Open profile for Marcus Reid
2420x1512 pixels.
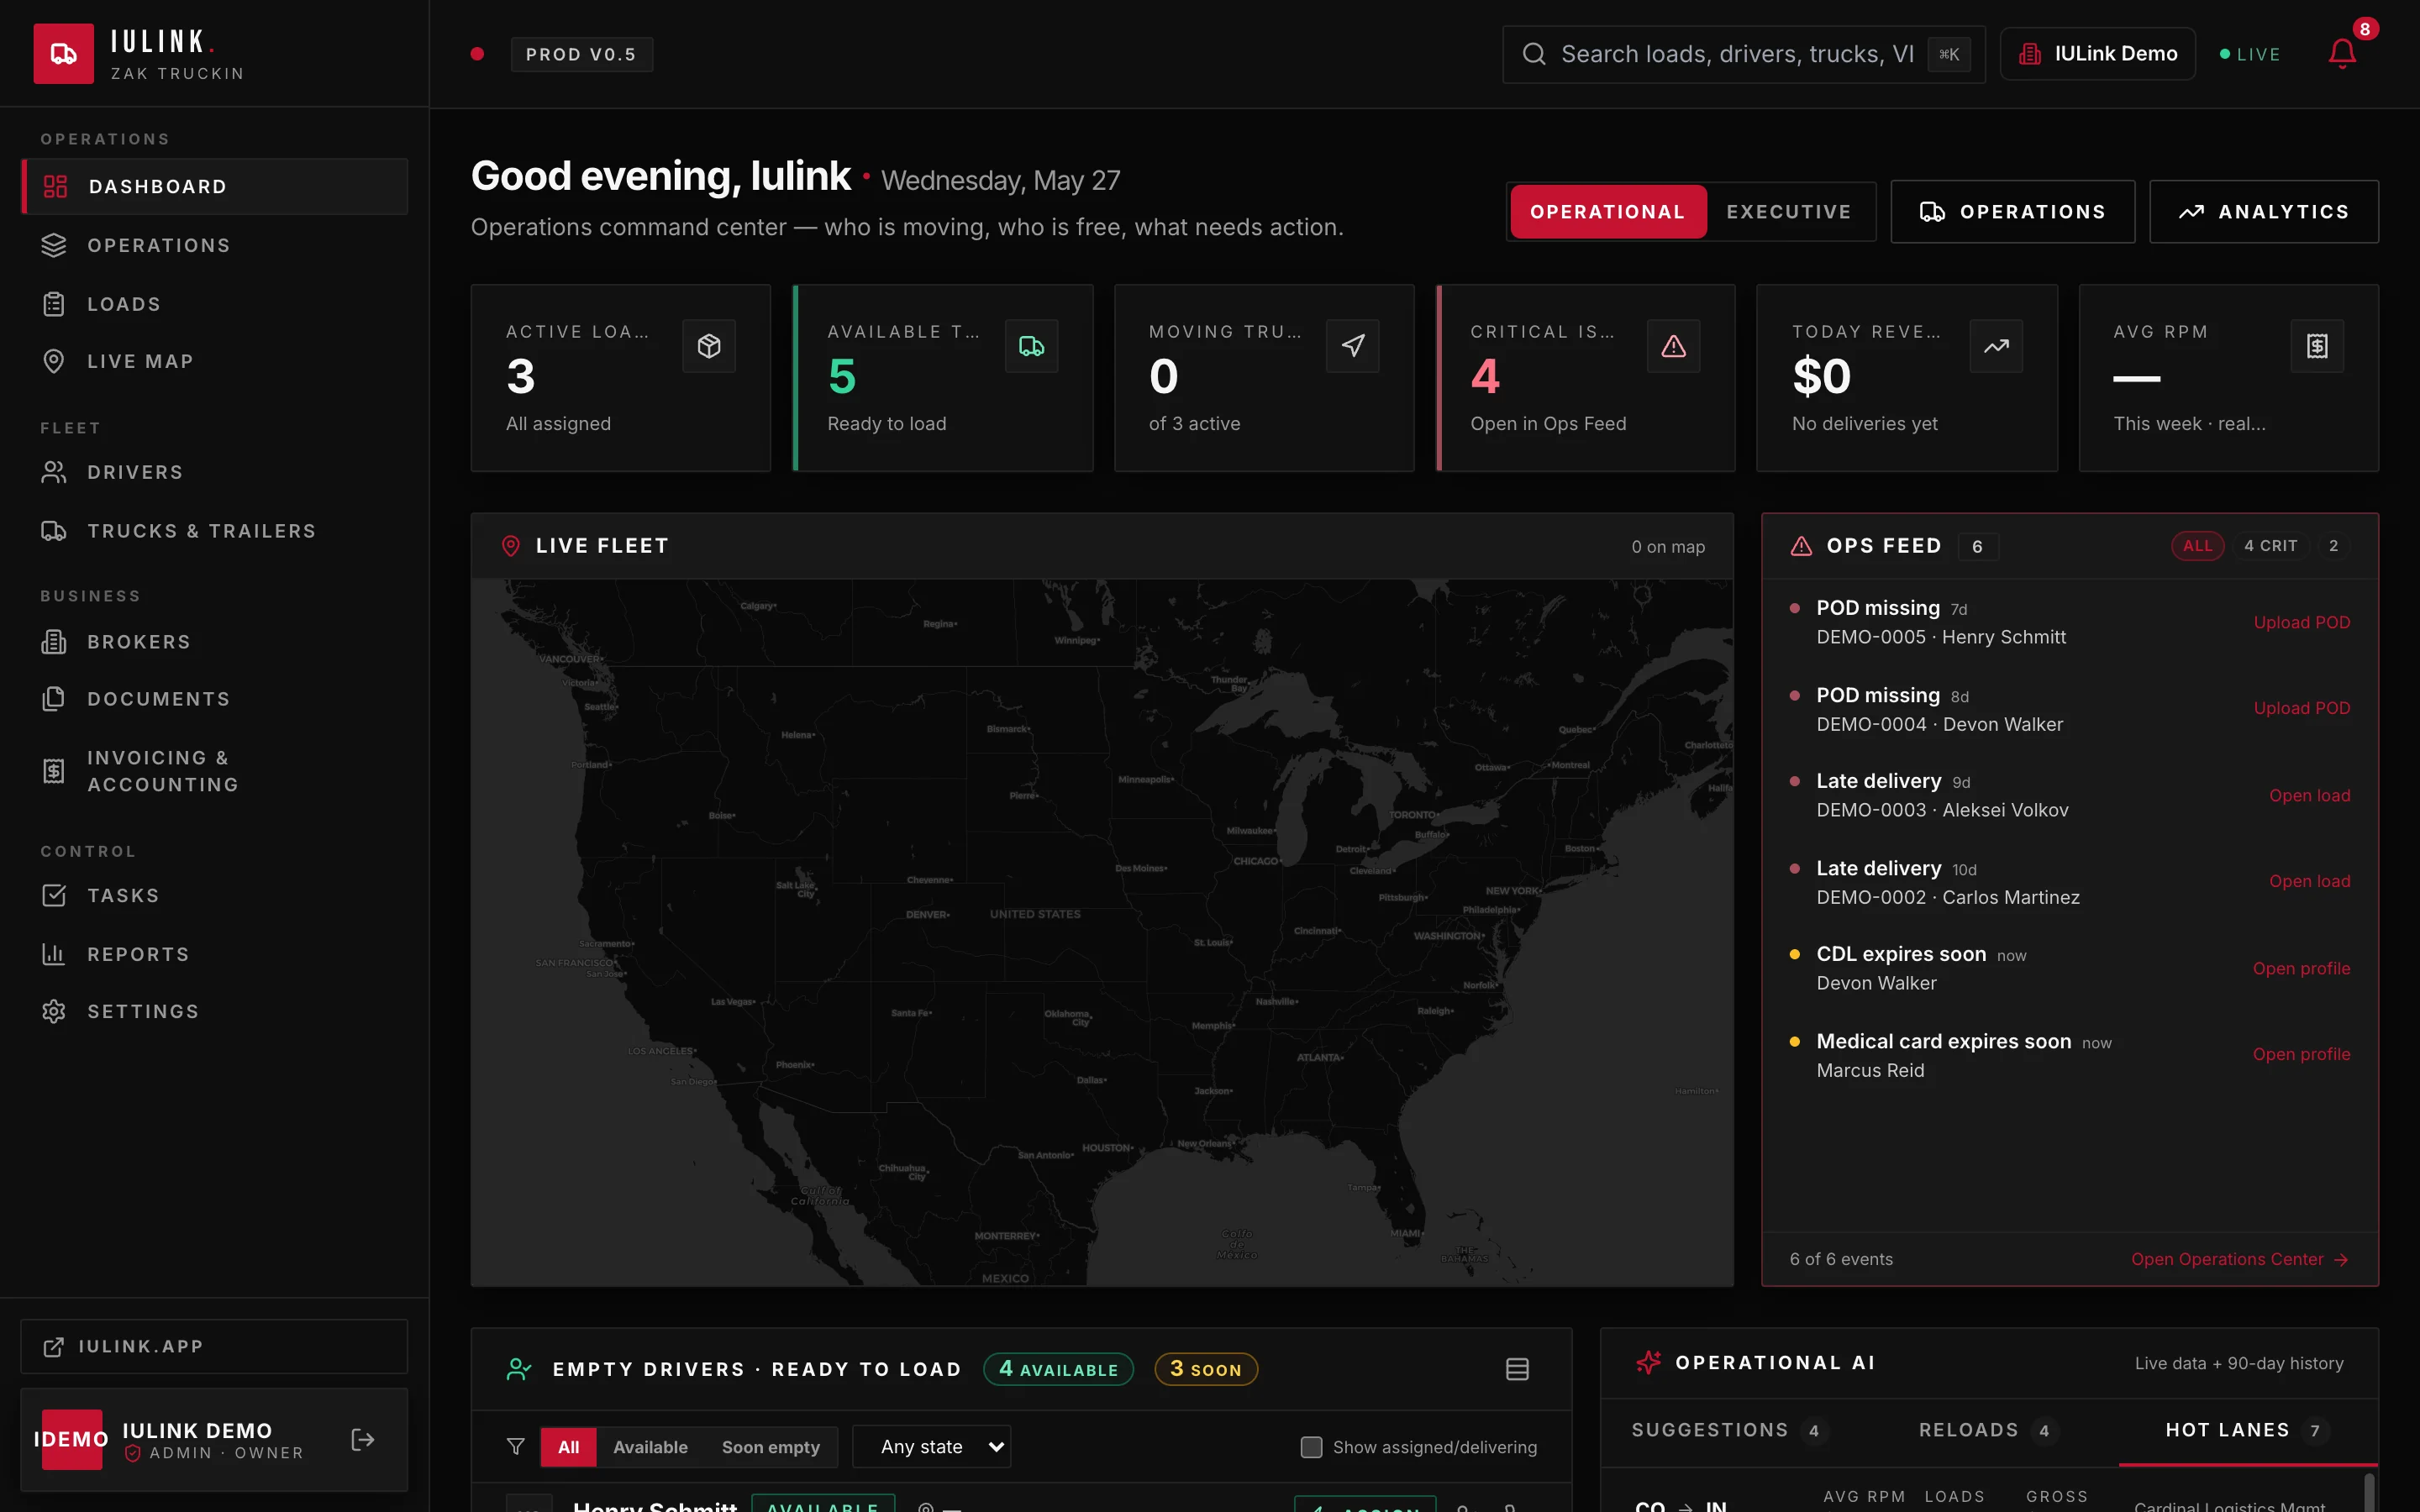2301,1054
